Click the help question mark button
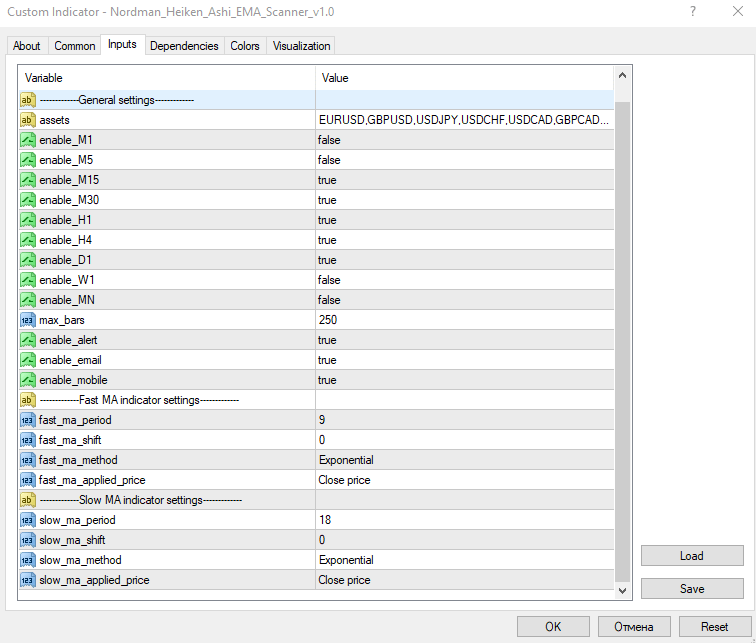The width and height of the screenshot is (756, 643). pyautogui.click(x=693, y=12)
